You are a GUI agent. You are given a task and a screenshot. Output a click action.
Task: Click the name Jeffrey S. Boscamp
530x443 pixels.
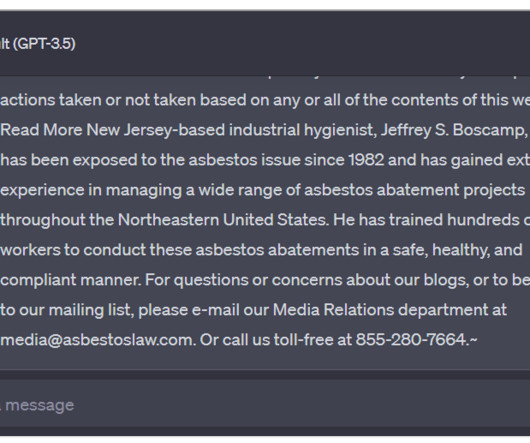coord(454,130)
